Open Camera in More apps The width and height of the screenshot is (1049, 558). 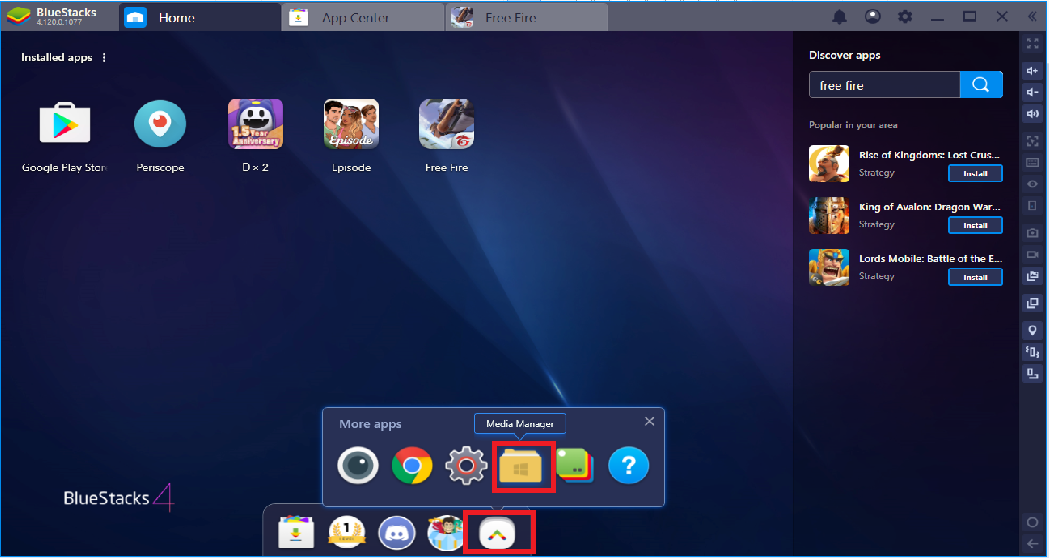[x=358, y=465]
